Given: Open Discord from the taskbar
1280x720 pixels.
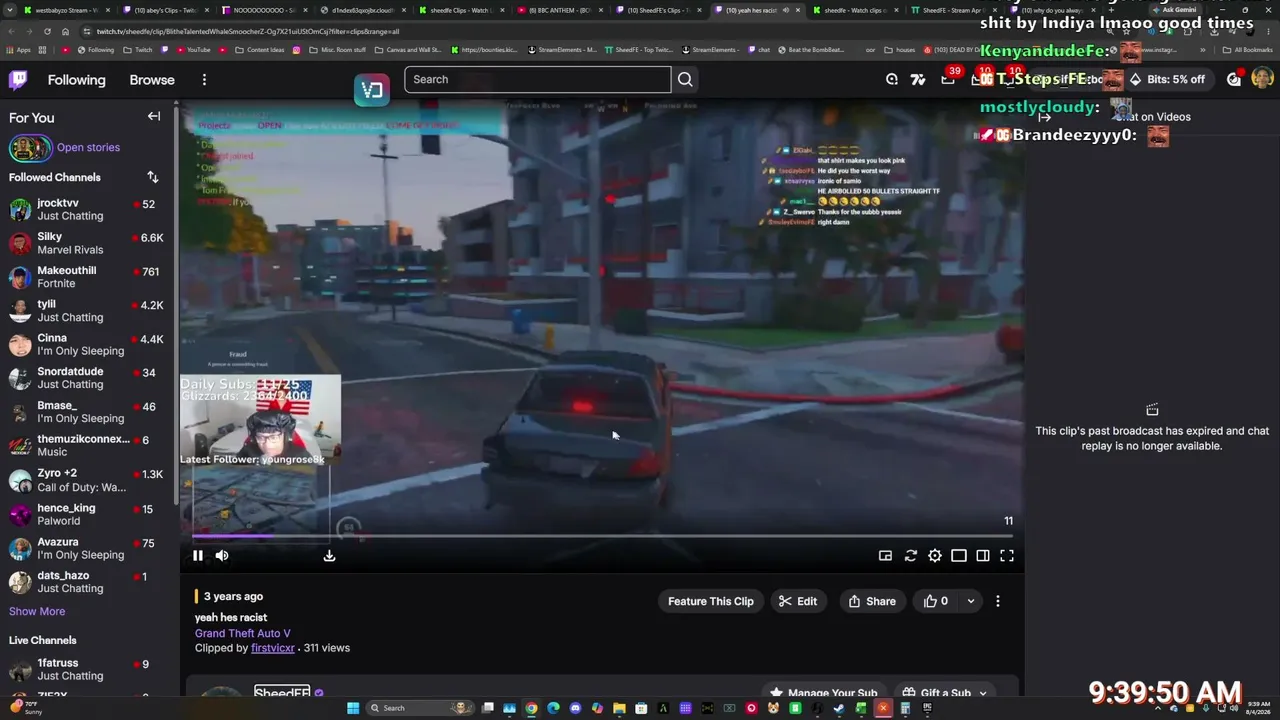Looking at the screenshot, I should click(x=575, y=708).
